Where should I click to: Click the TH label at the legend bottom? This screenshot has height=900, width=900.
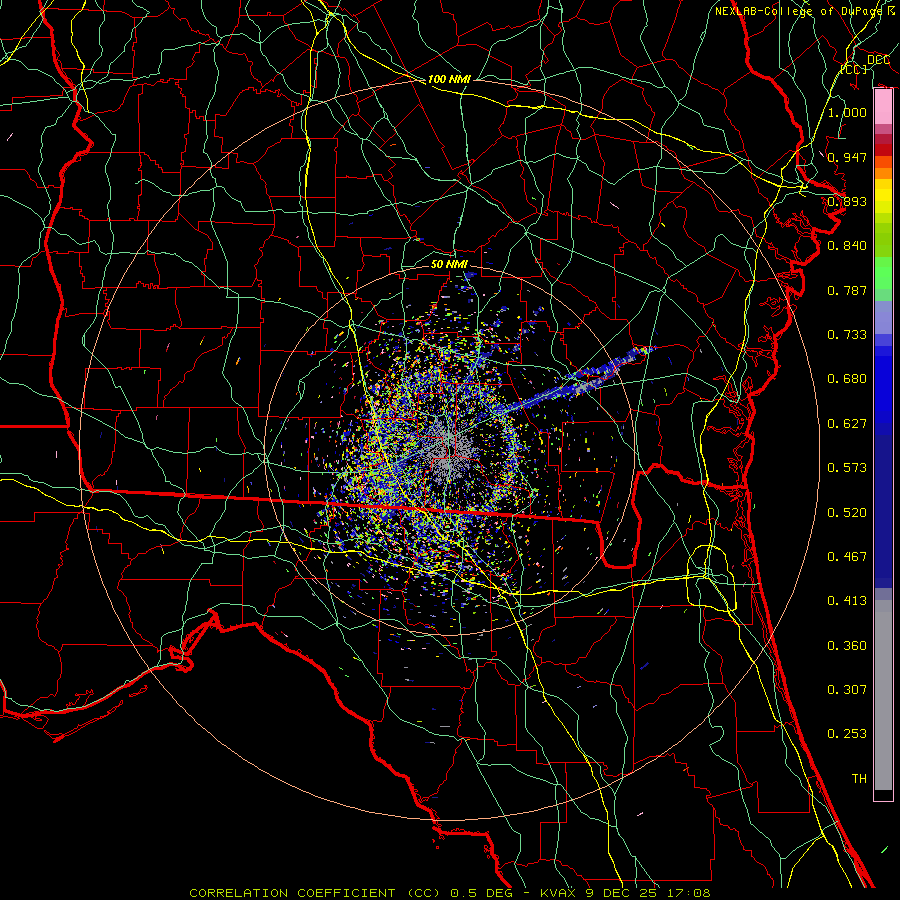click(x=859, y=779)
